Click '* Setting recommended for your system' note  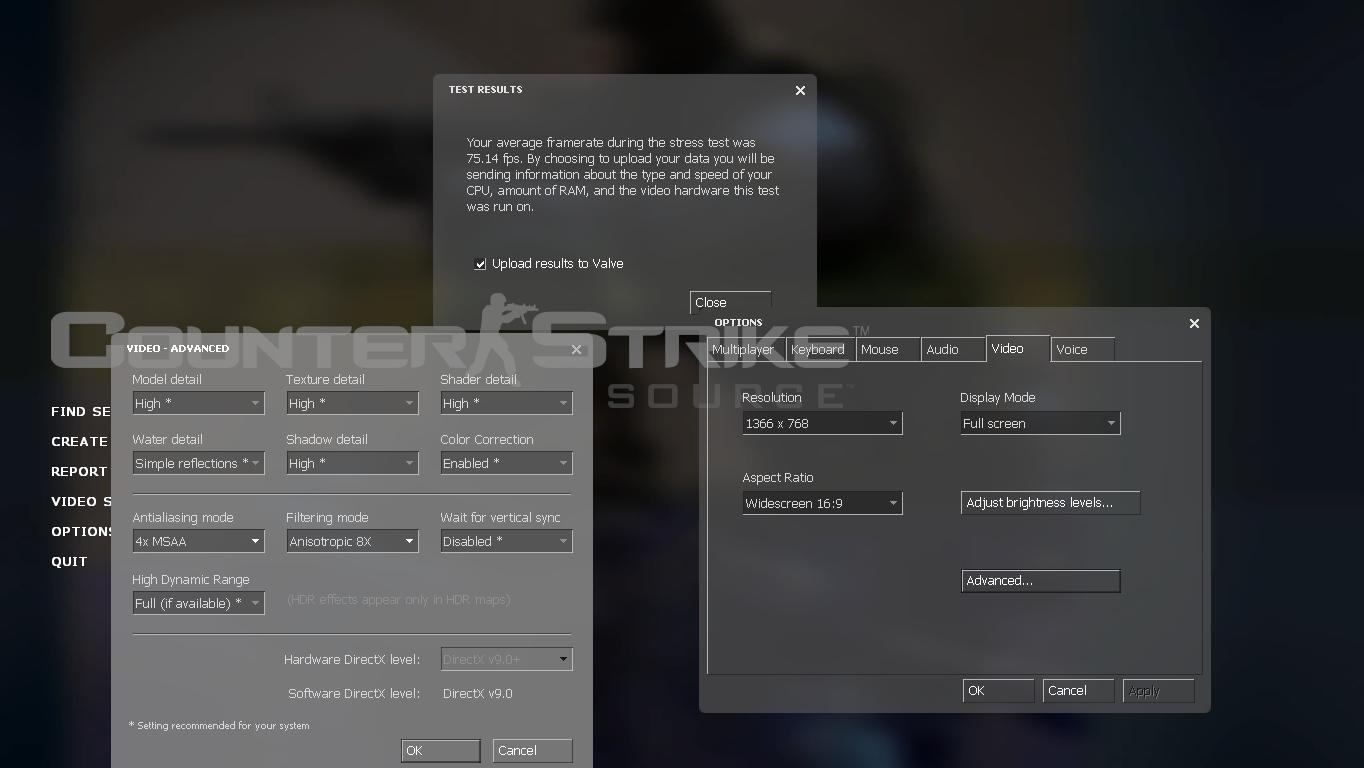coord(219,726)
